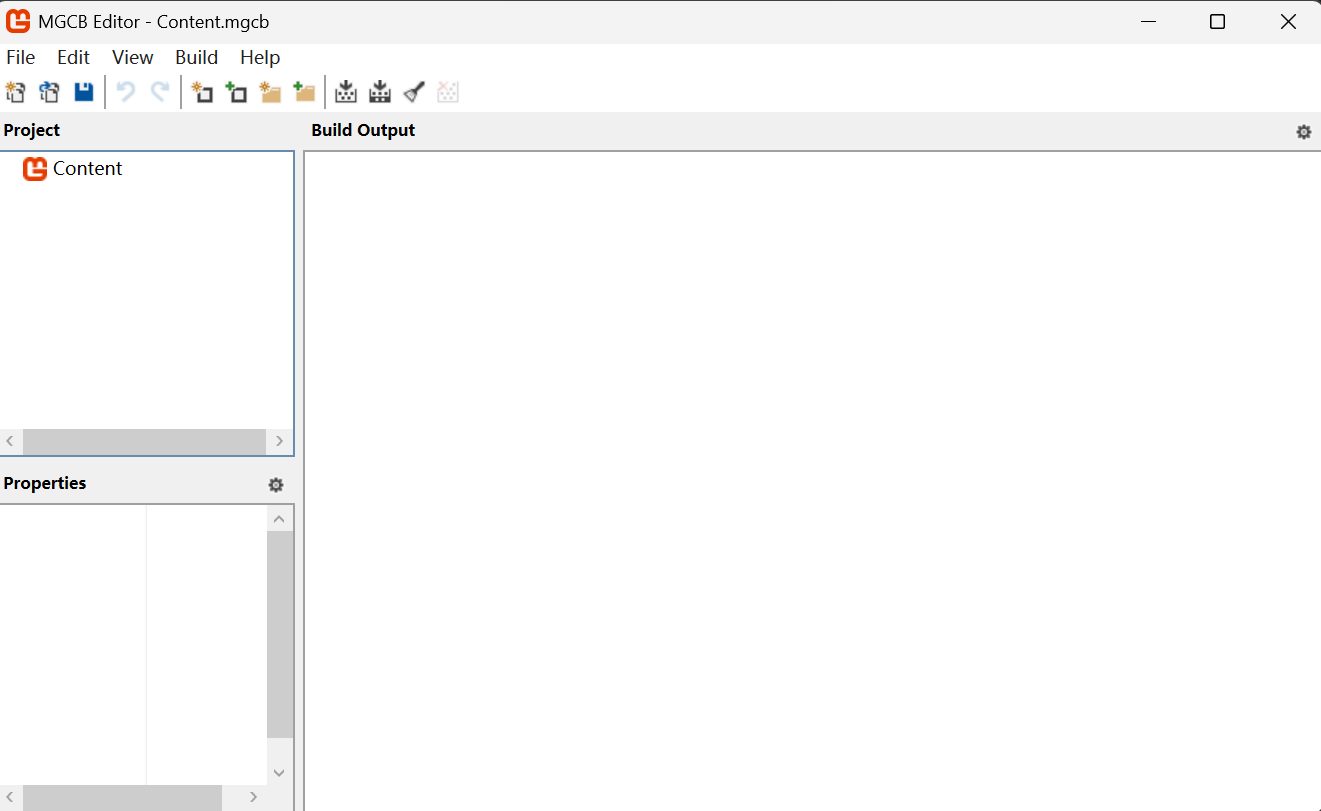The height and width of the screenshot is (811, 1321).
Task: Open Properties panel settings gear
Action: [x=276, y=485]
